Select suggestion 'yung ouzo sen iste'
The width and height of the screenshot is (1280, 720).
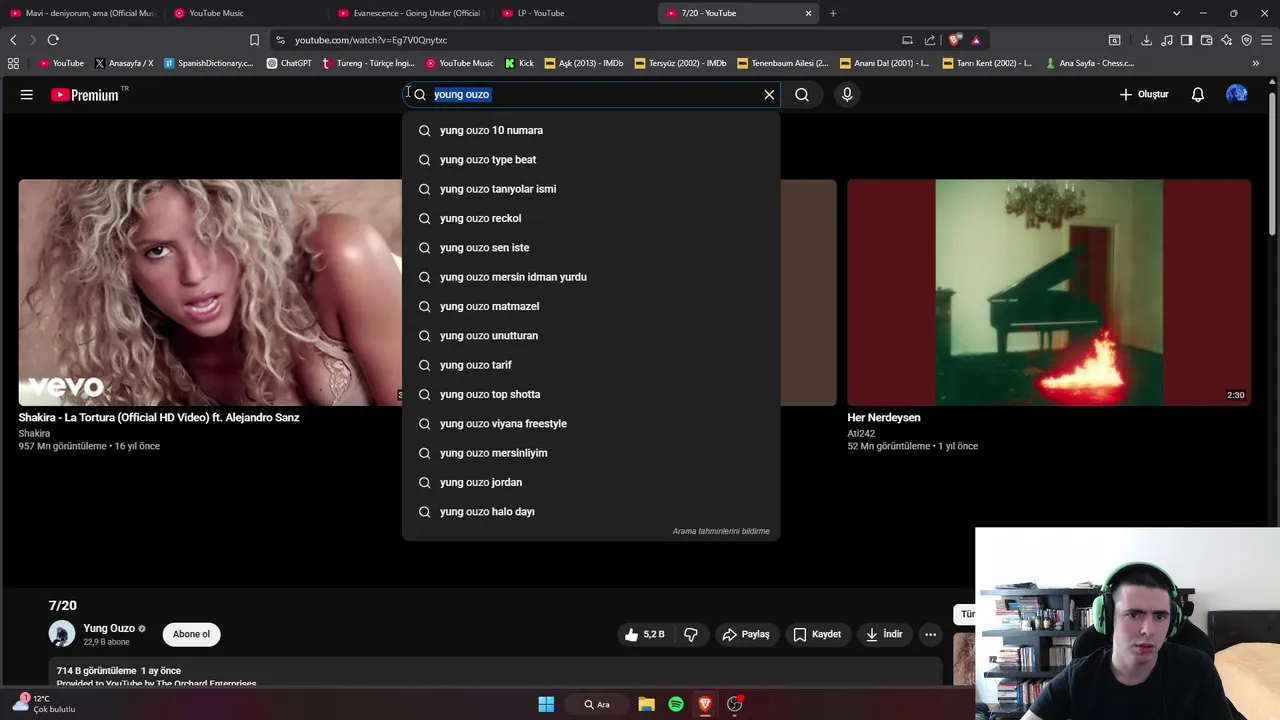tap(591, 248)
